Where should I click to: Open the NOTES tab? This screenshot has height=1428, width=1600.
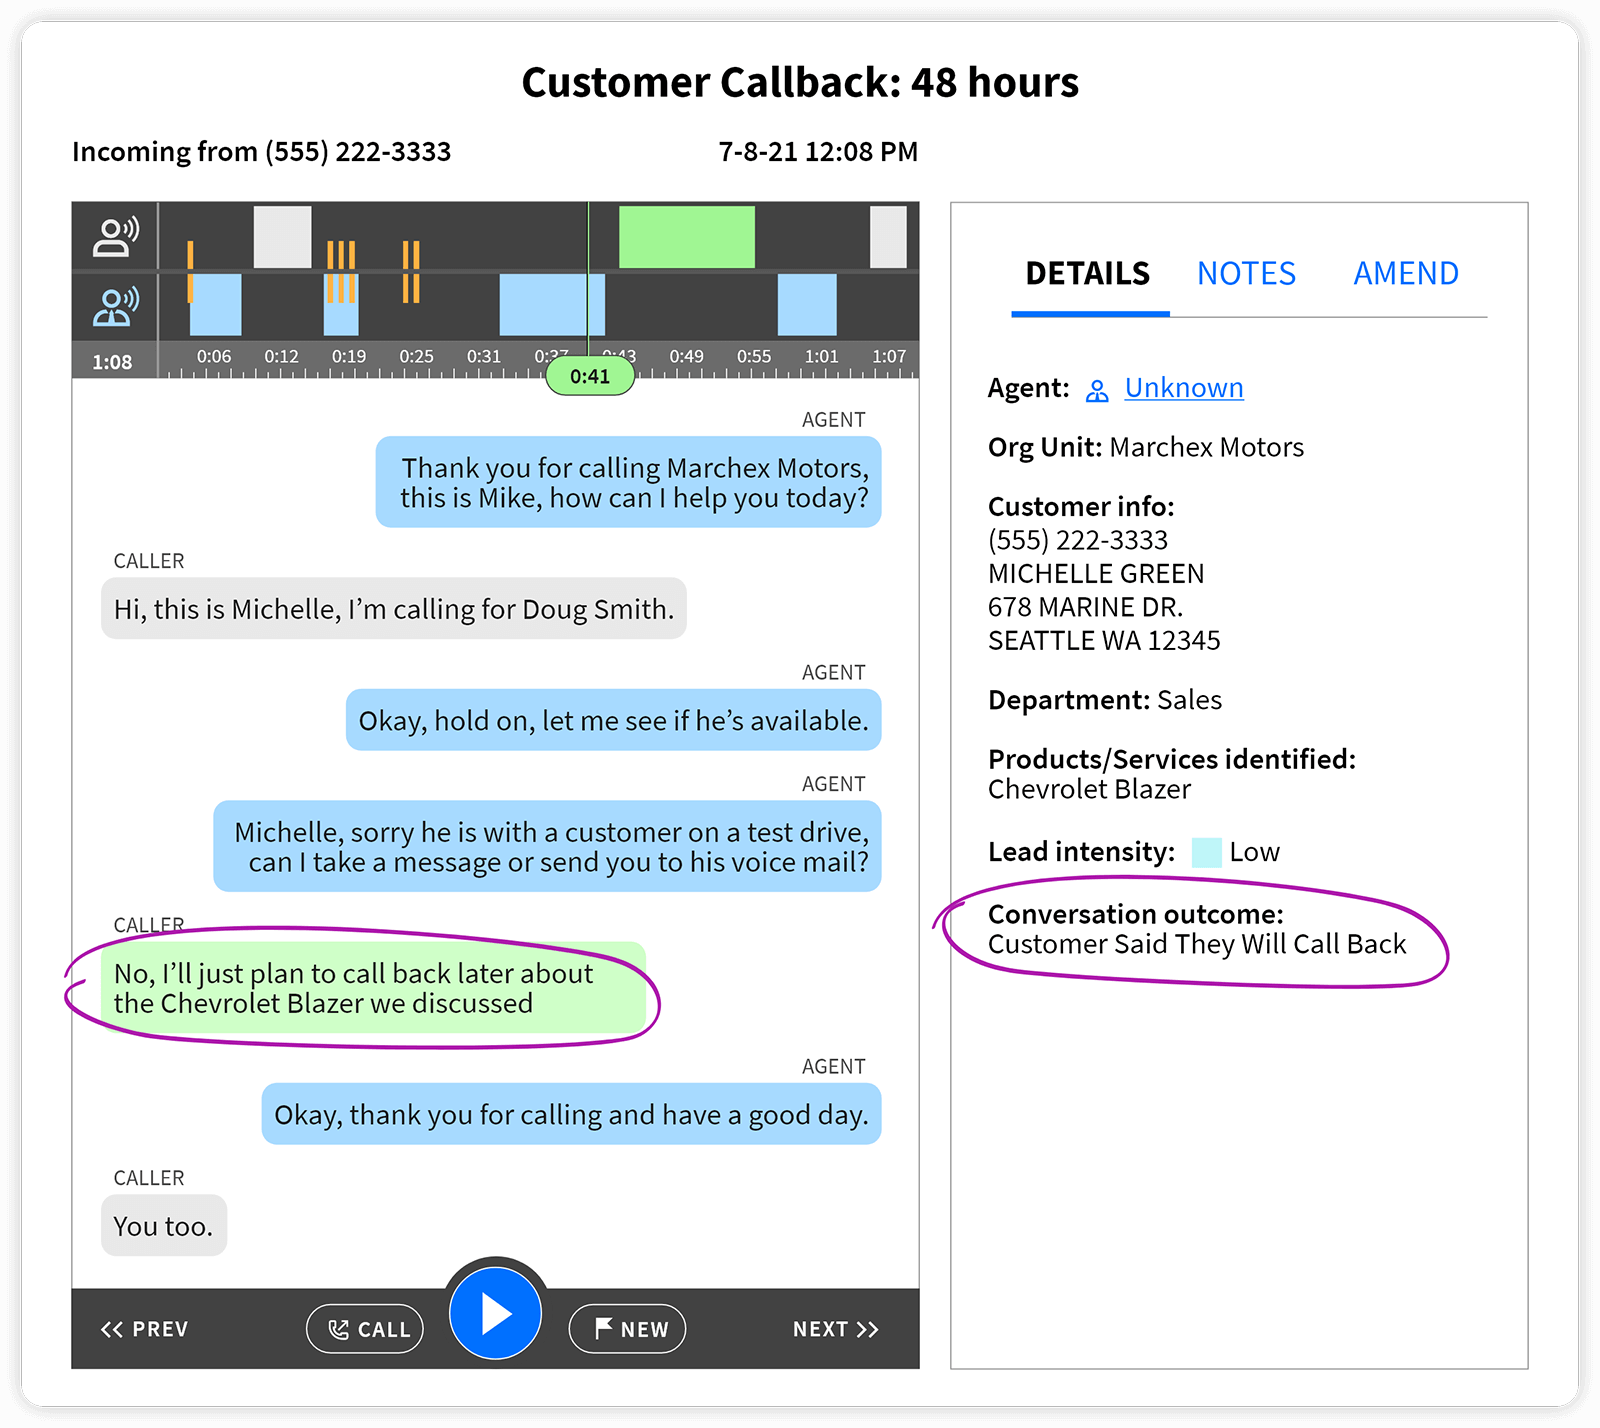click(x=1246, y=273)
